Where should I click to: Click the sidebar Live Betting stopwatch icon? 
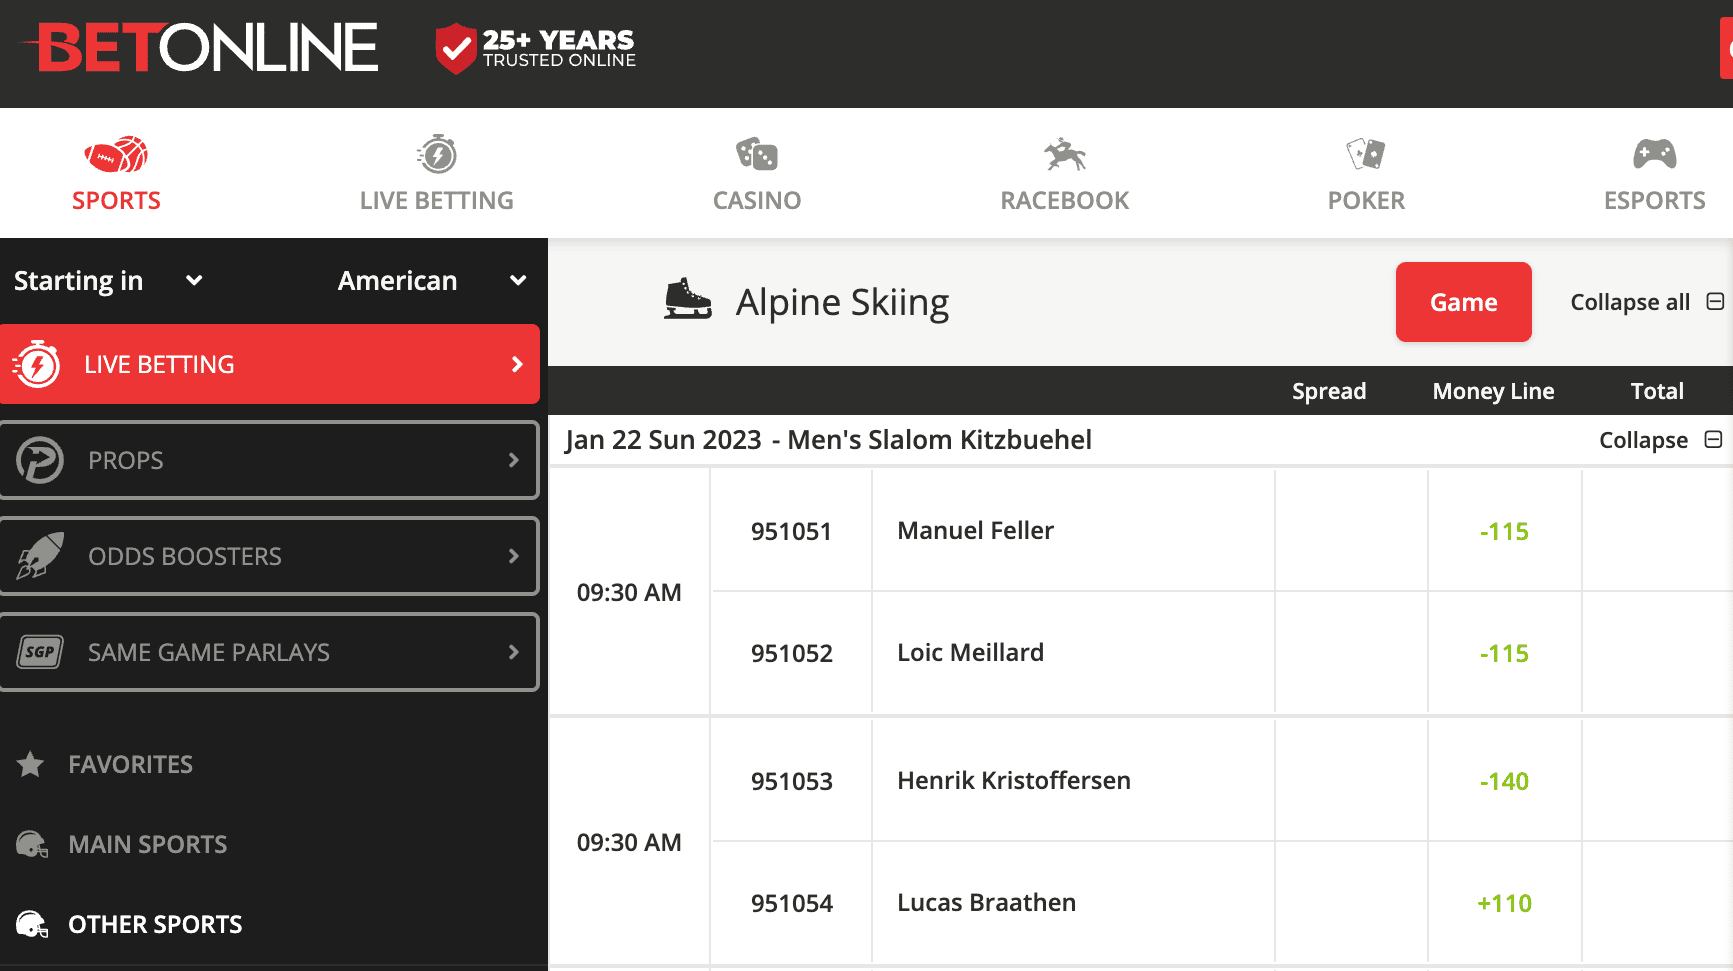point(37,364)
